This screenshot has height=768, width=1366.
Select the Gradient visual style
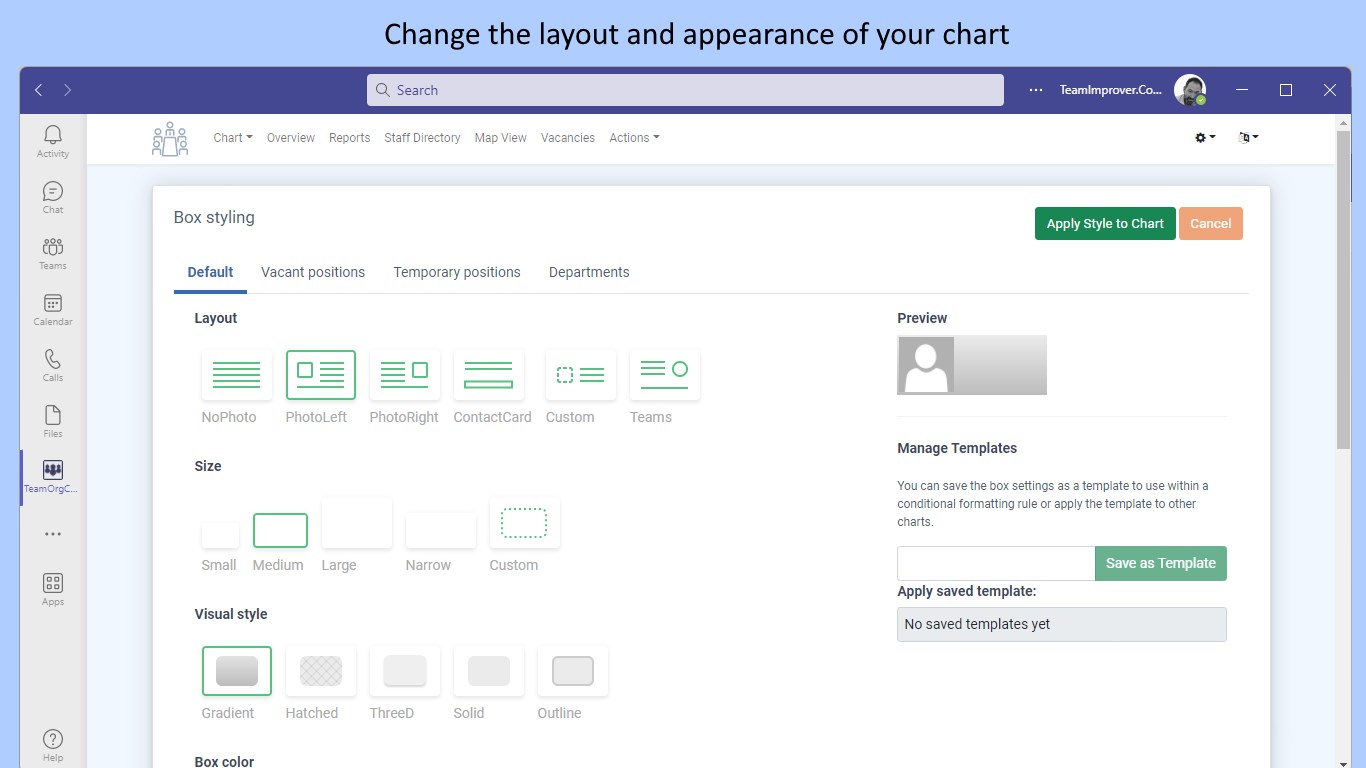(x=237, y=671)
